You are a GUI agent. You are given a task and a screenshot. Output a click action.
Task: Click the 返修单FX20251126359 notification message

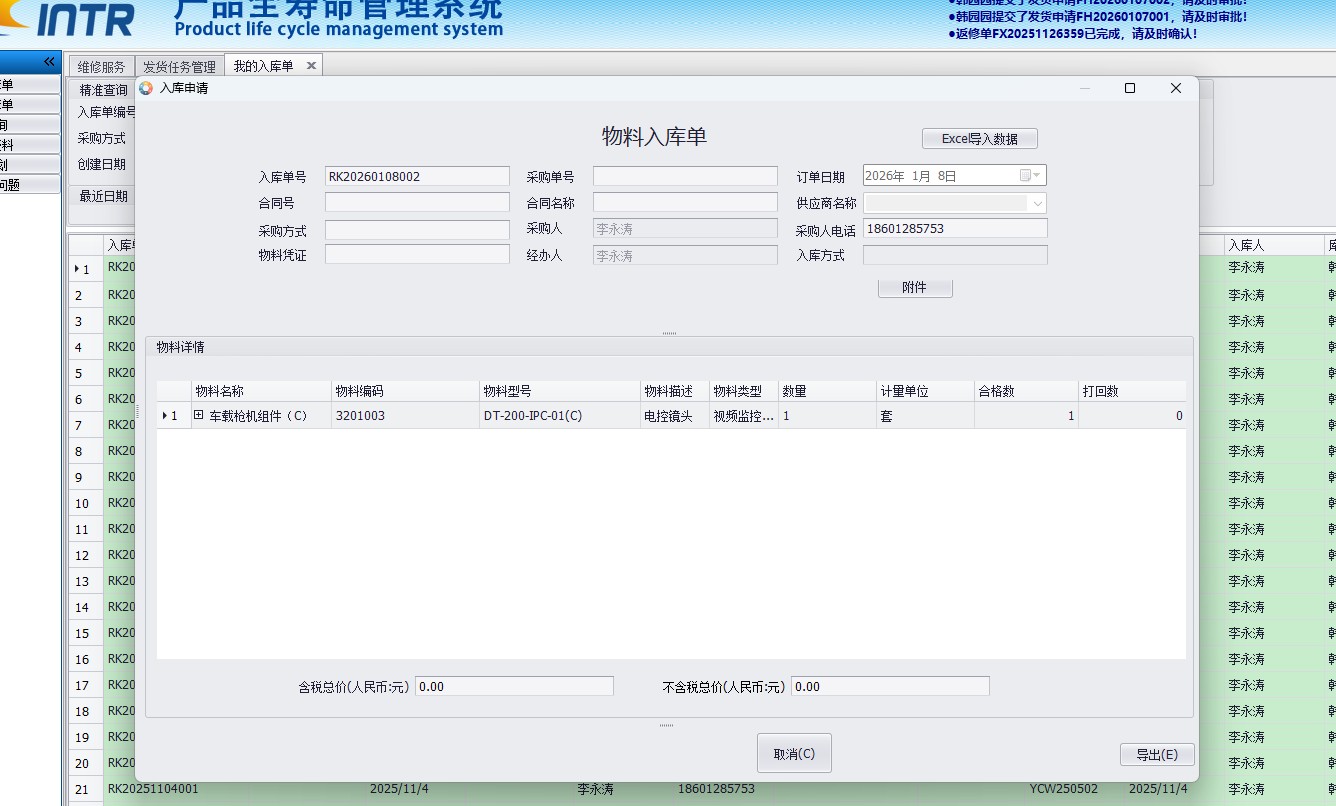pos(1076,33)
